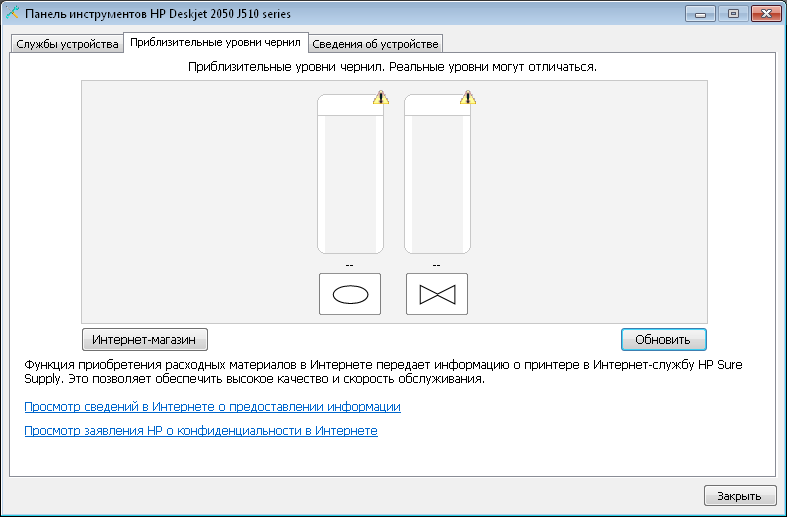Refresh ink levels with Обновить button
Screen dimensions: 787x517
coord(664,340)
